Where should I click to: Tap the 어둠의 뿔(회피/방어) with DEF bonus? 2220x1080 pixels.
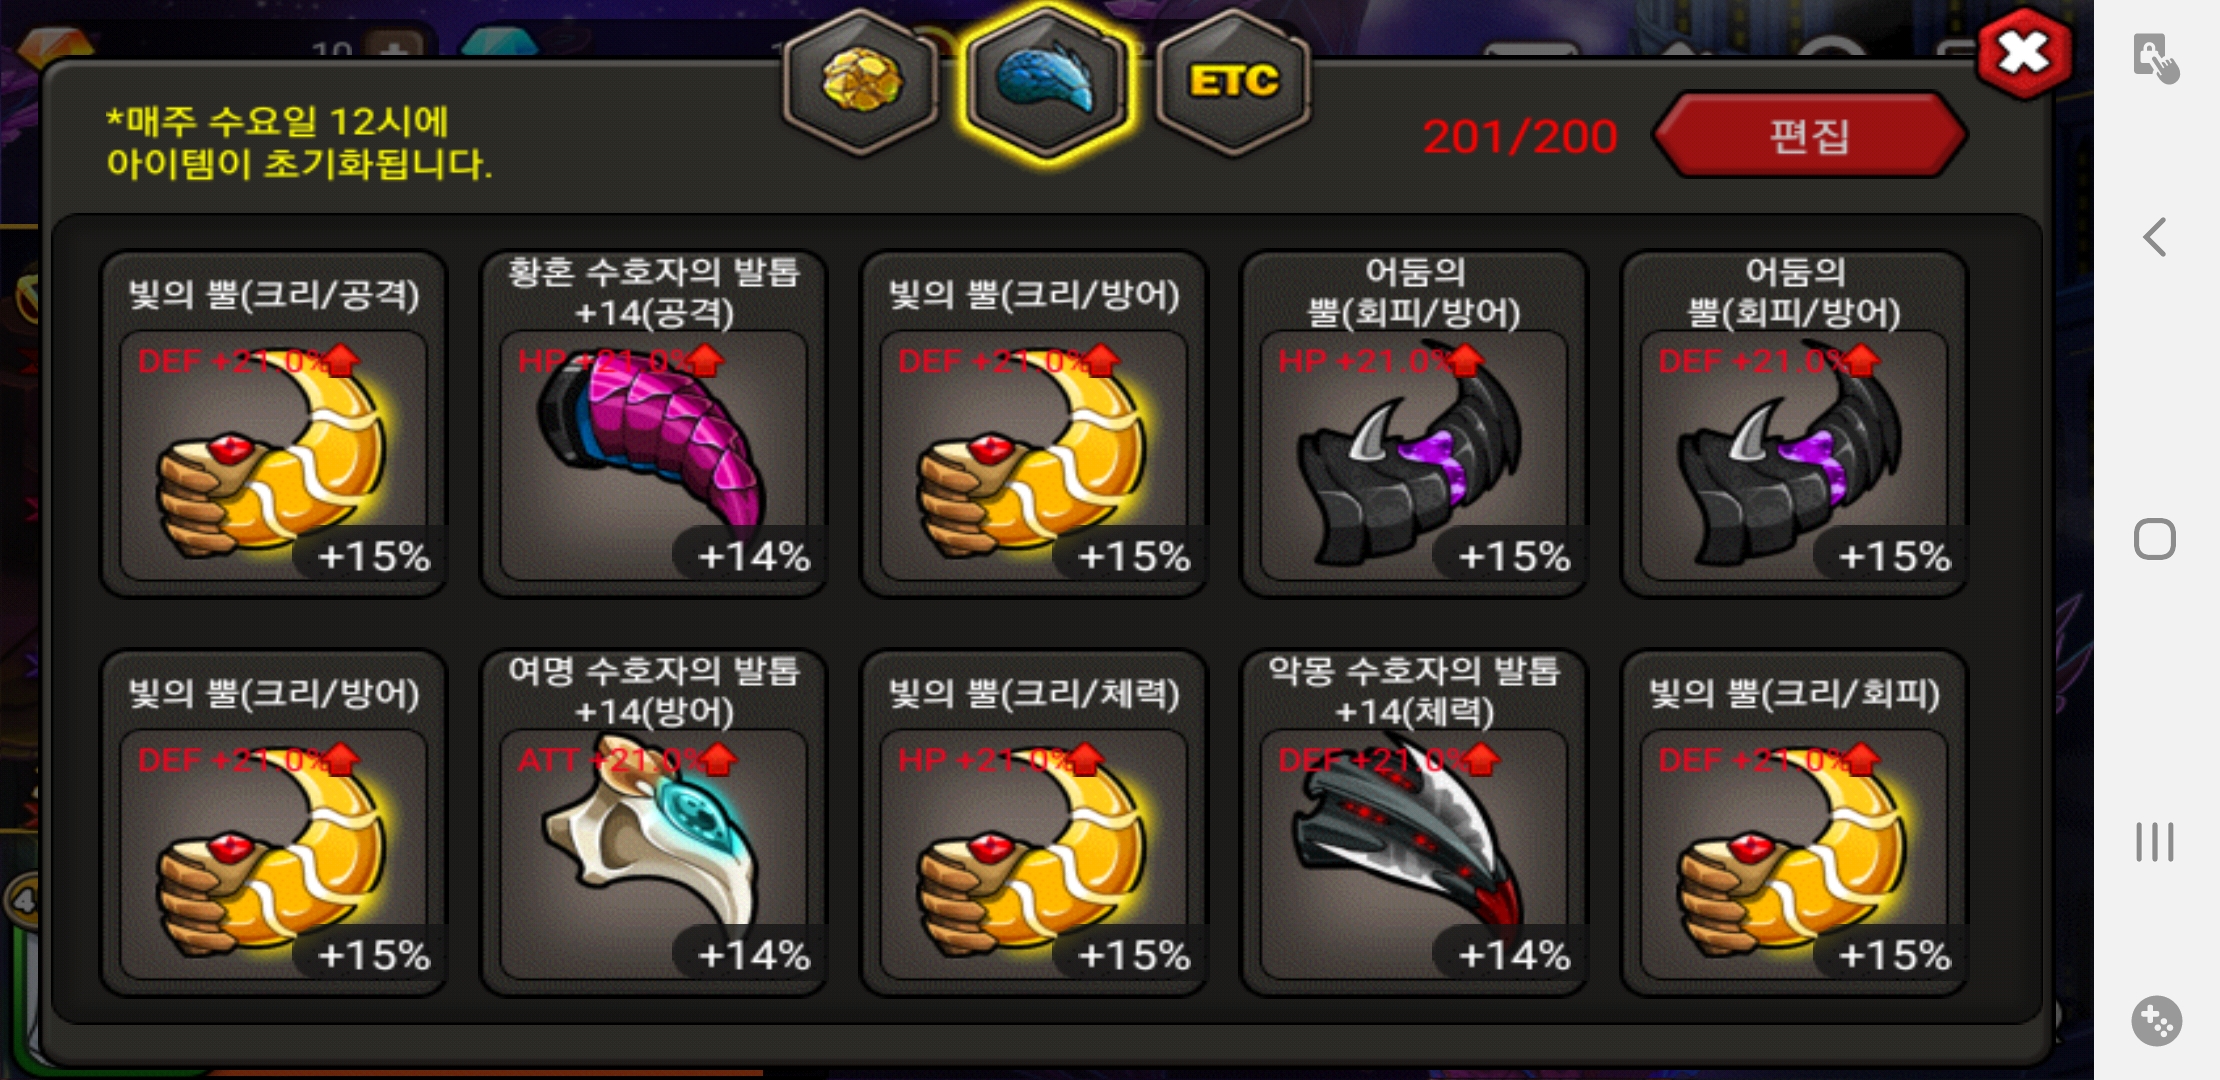click(1793, 424)
